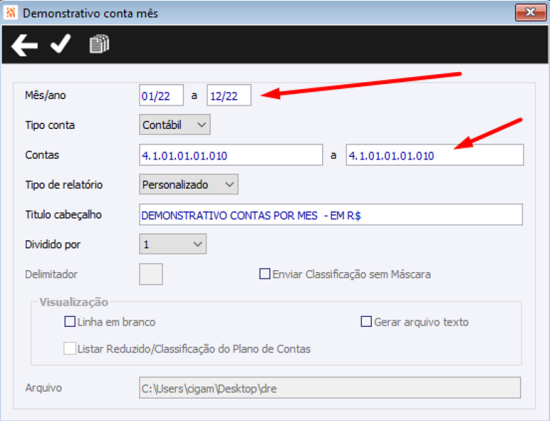Select the ending Mês/ano field 12/22

click(x=229, y=95)
